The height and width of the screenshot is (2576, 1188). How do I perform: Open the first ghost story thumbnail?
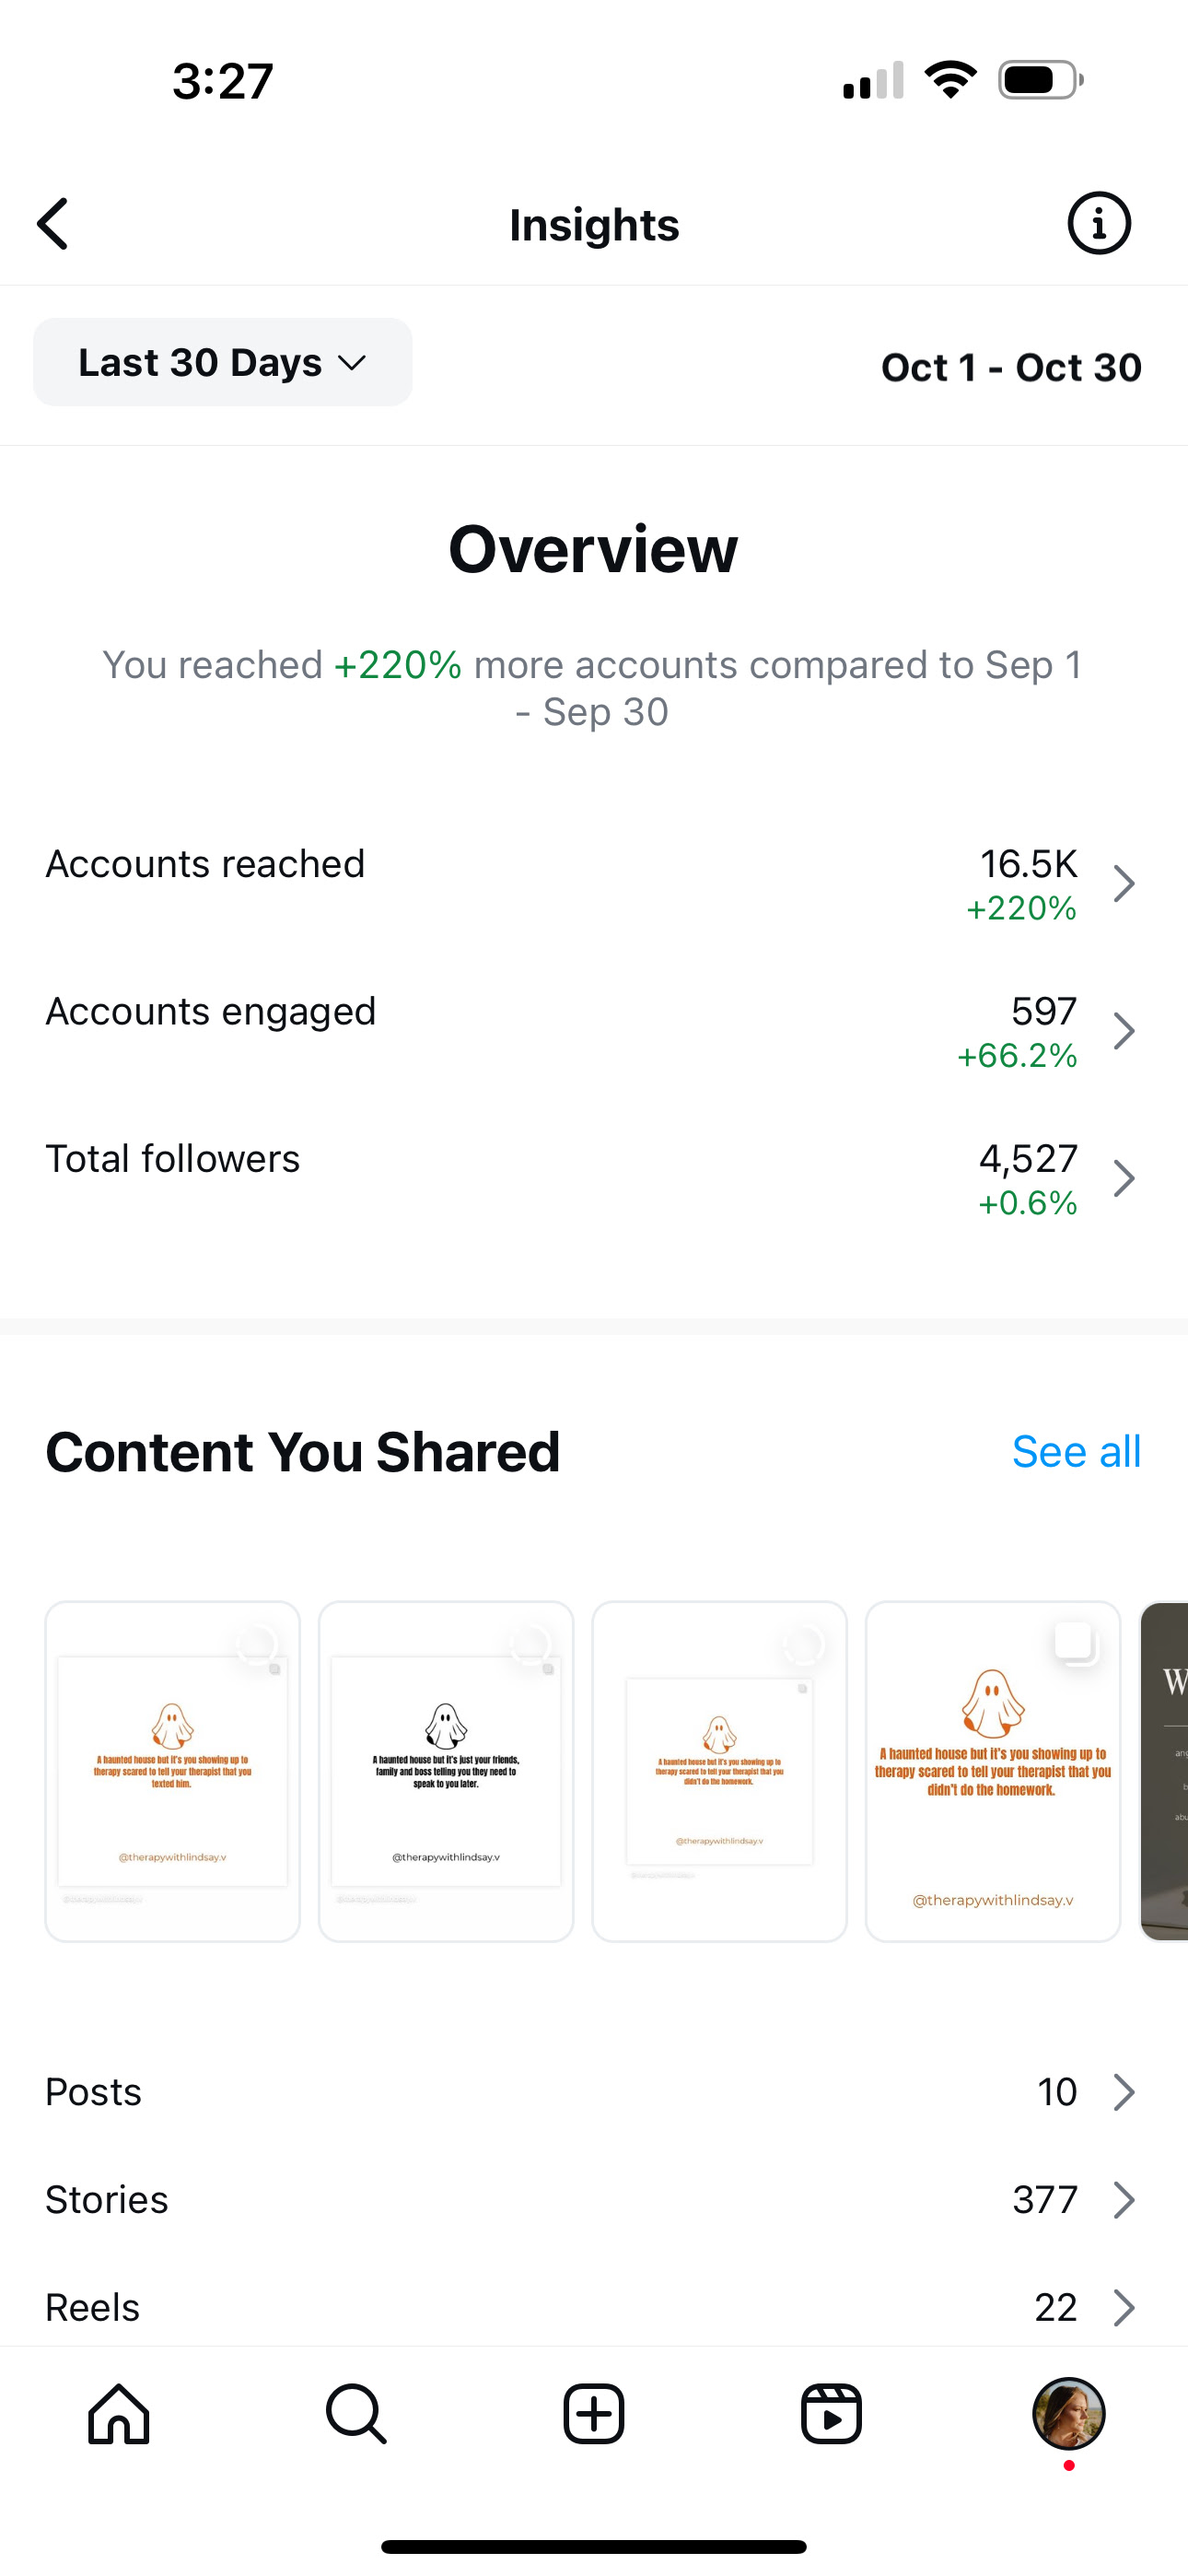point(172,1771)
